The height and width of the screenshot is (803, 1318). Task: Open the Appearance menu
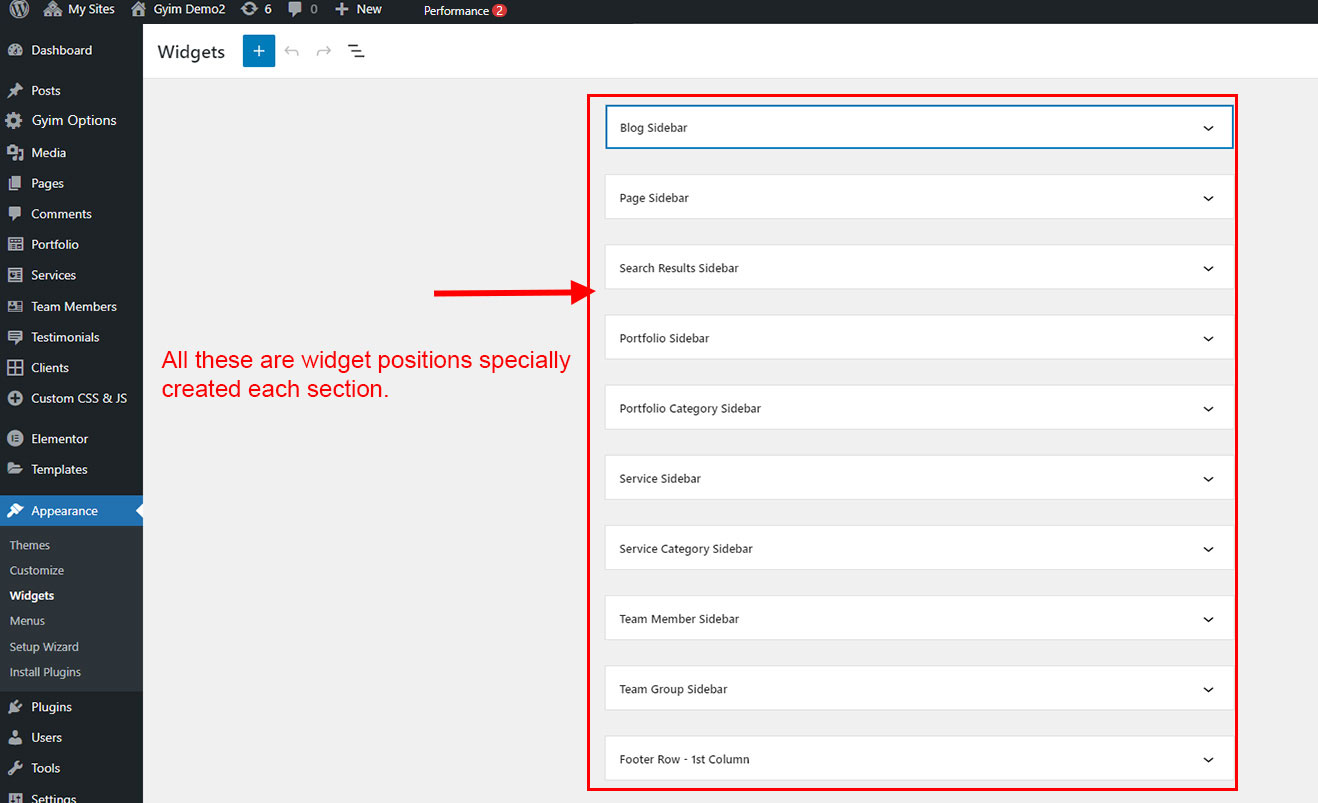[64, 511]
